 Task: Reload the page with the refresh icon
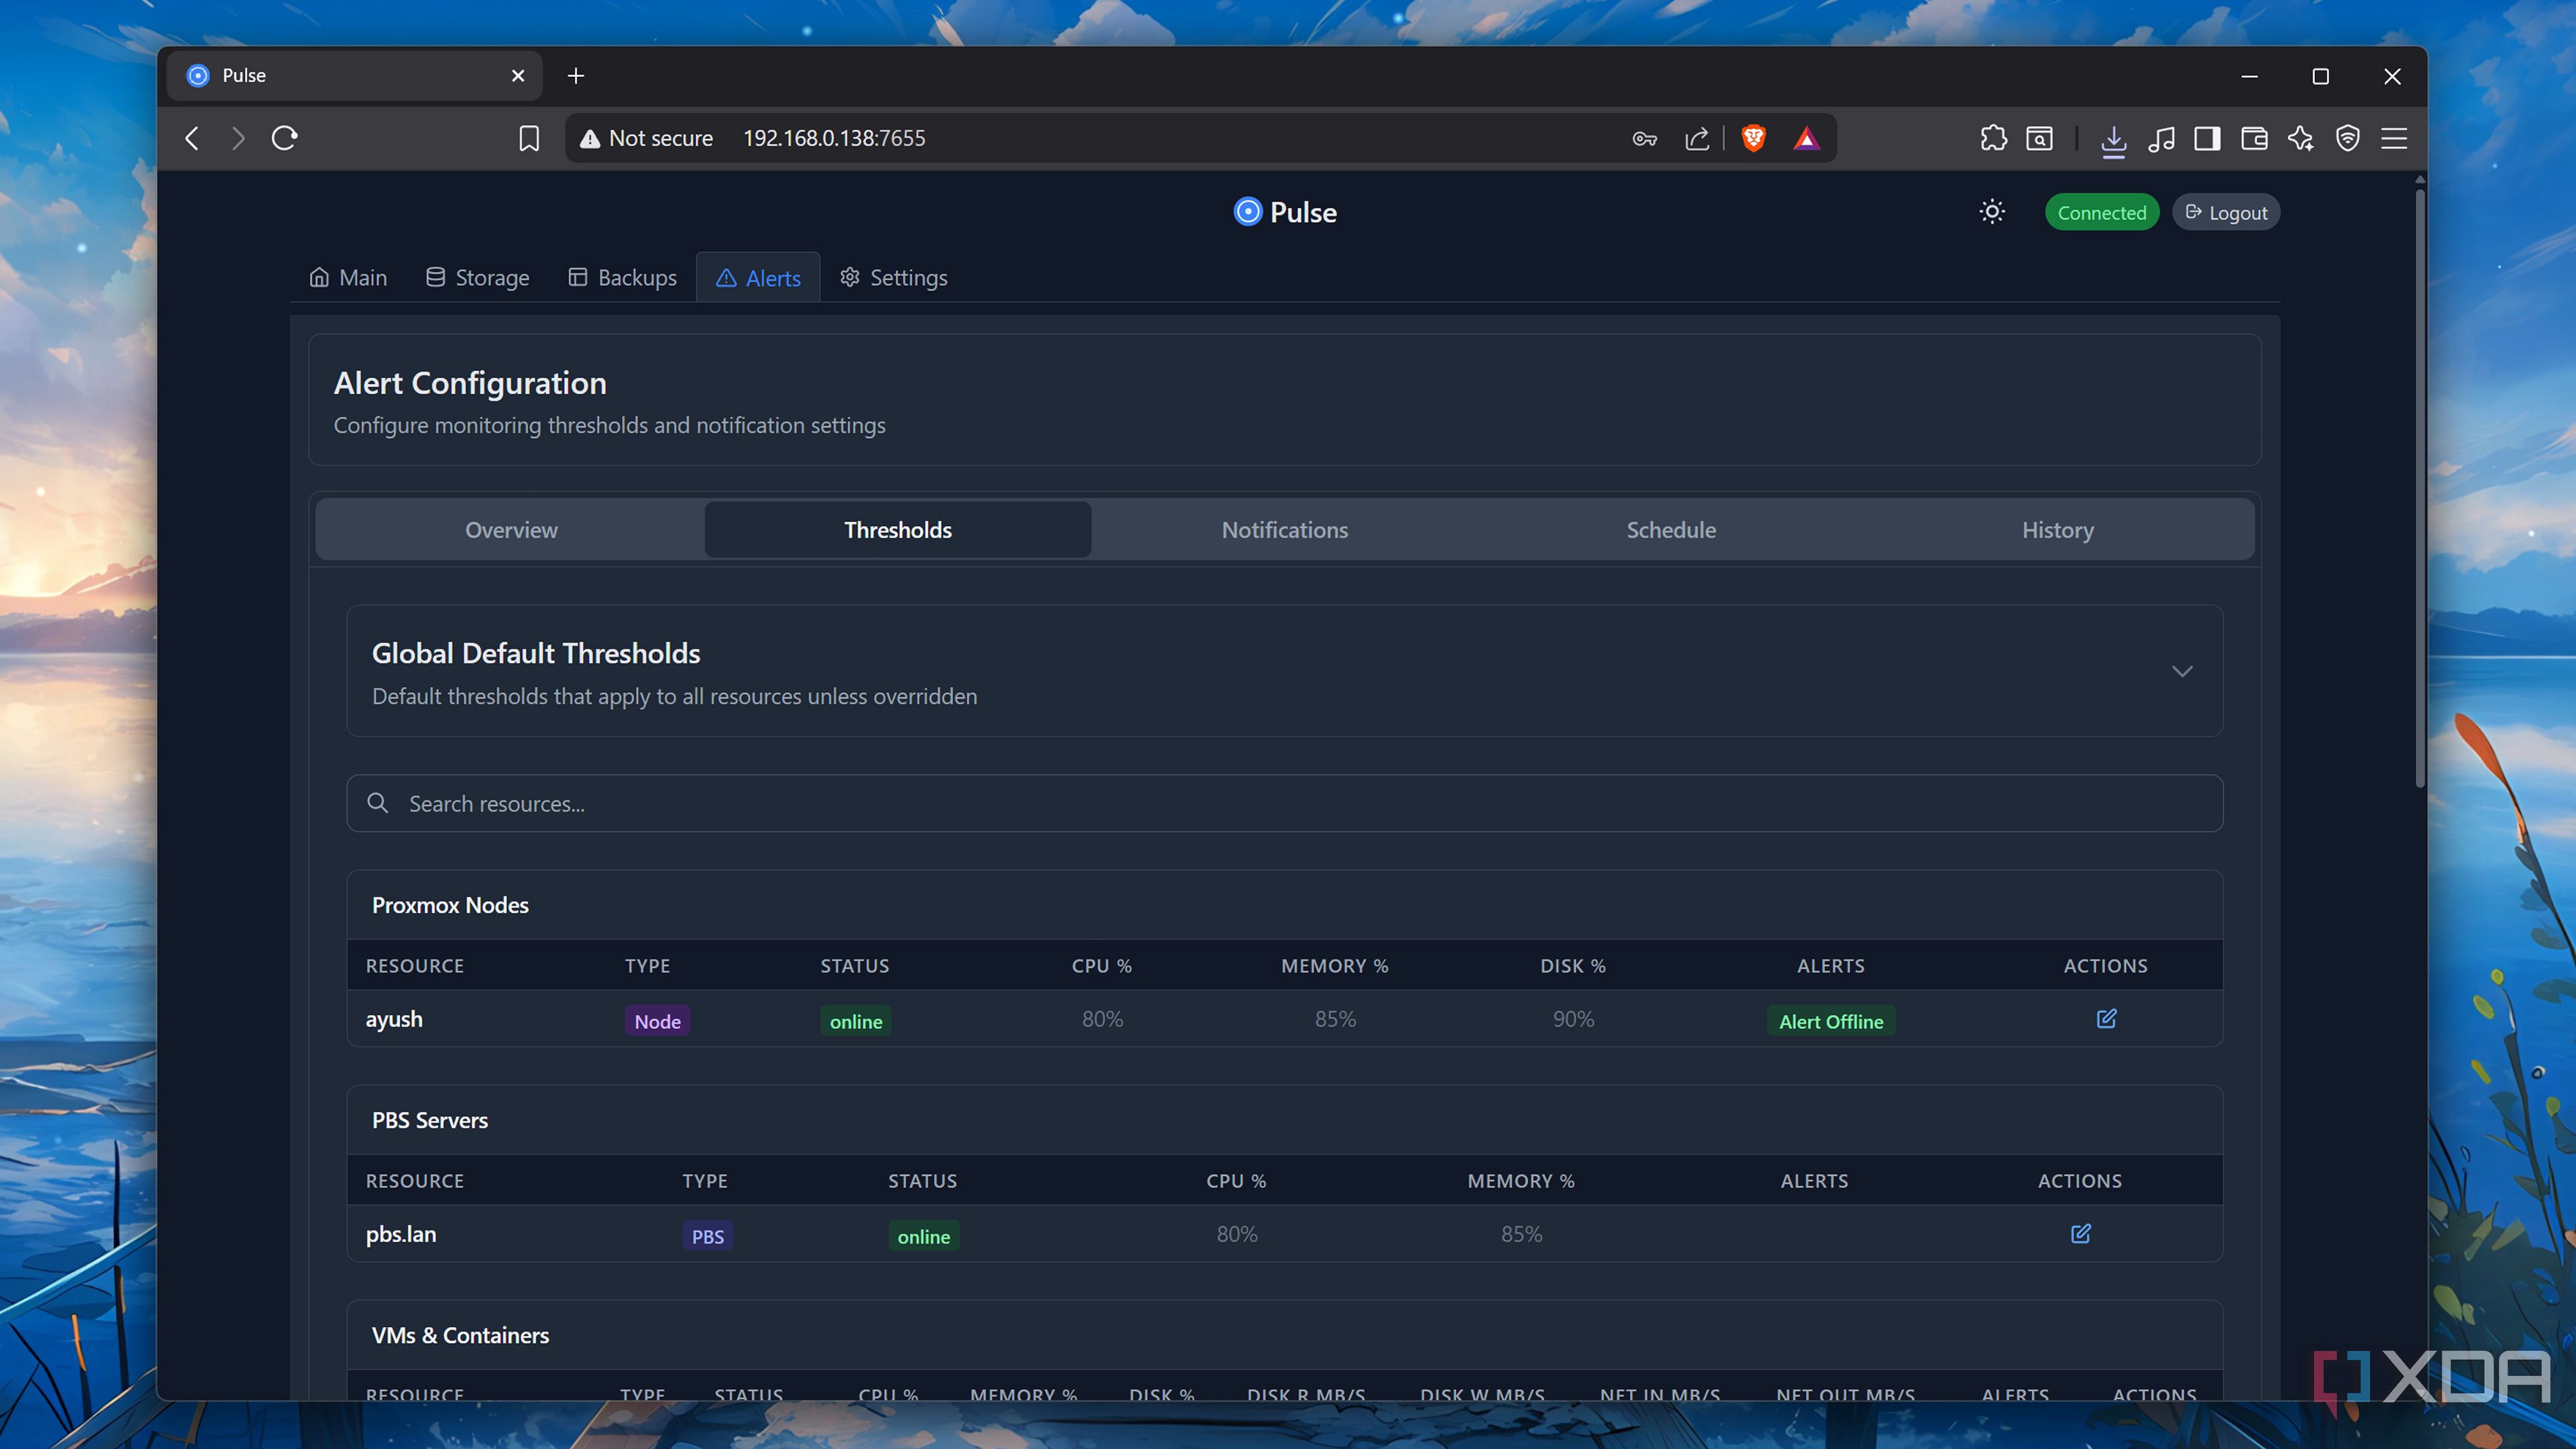point(285,138)
